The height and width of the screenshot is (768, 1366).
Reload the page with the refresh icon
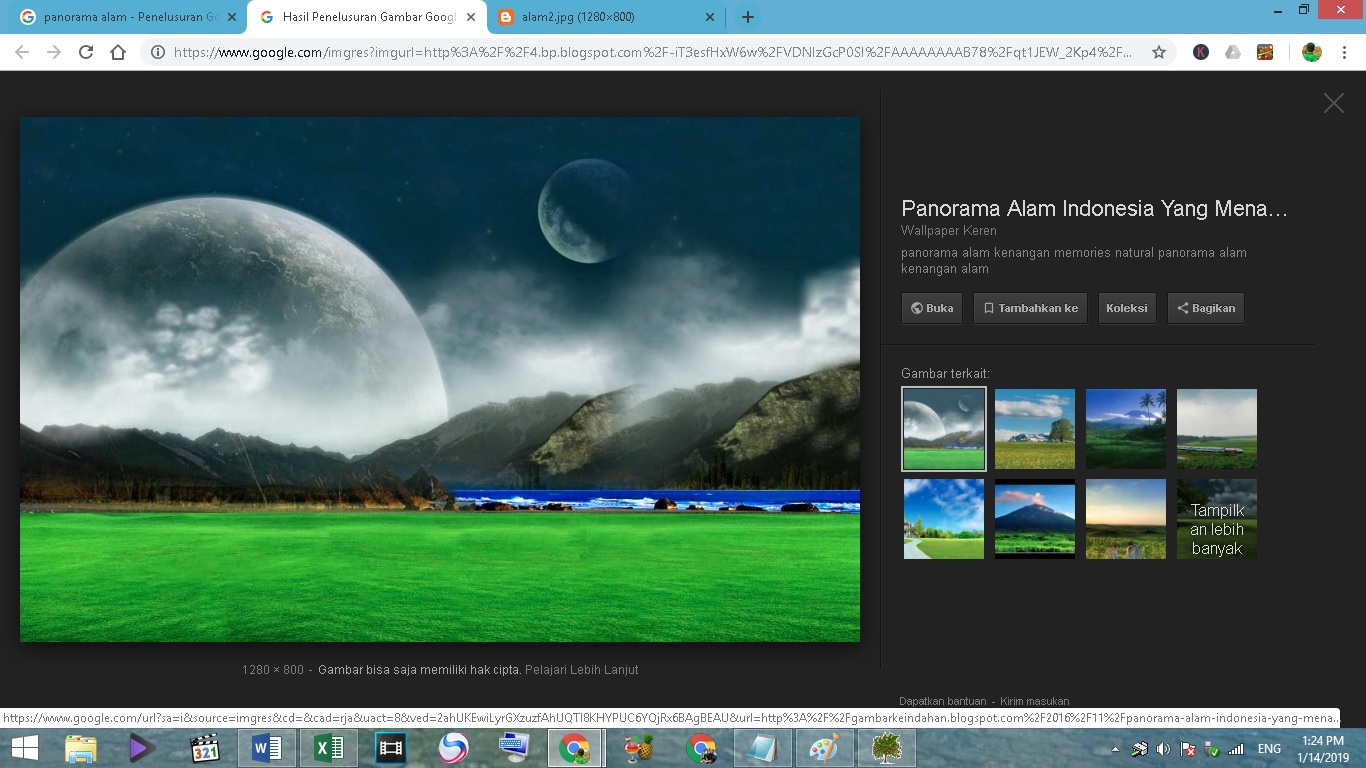[86, 52]
